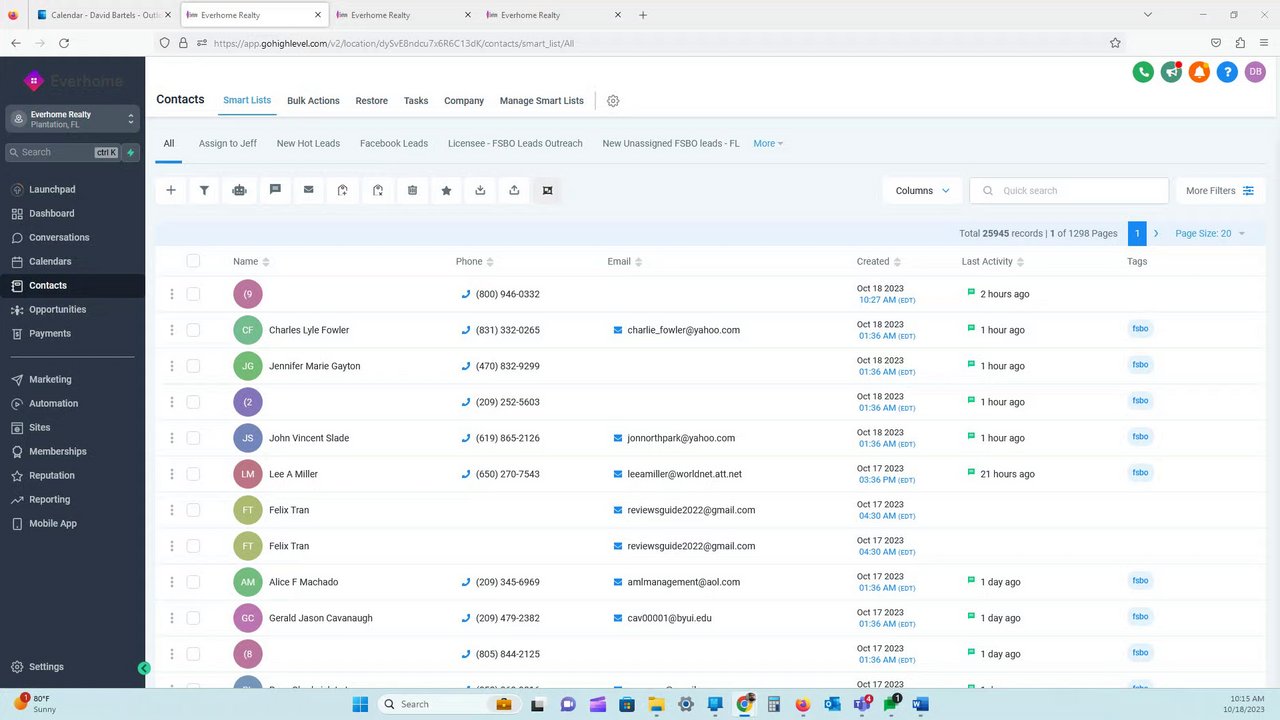Click the add tag icon in the toolbar
The height and width of the screenshot is (720, 1280).
click(343, 190)
